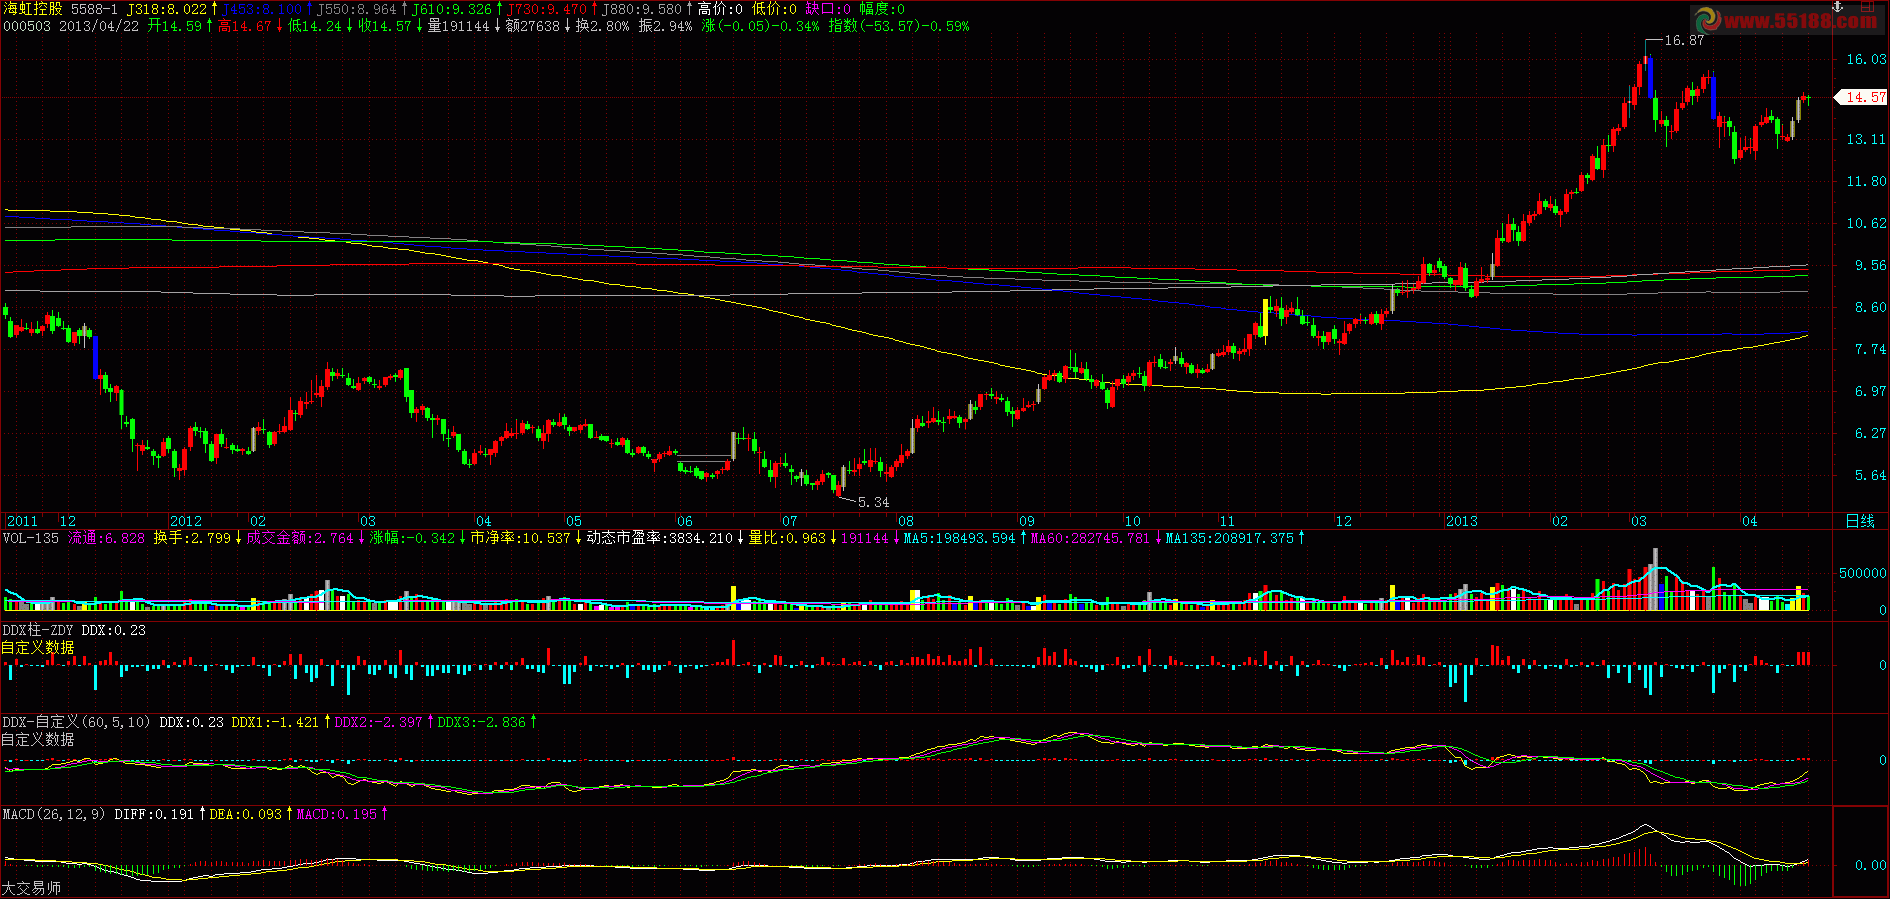Viewport: 1890px width, 899px height.
Task: Click the MA135:208917.375 volume average label
Action: point(1230,538)
